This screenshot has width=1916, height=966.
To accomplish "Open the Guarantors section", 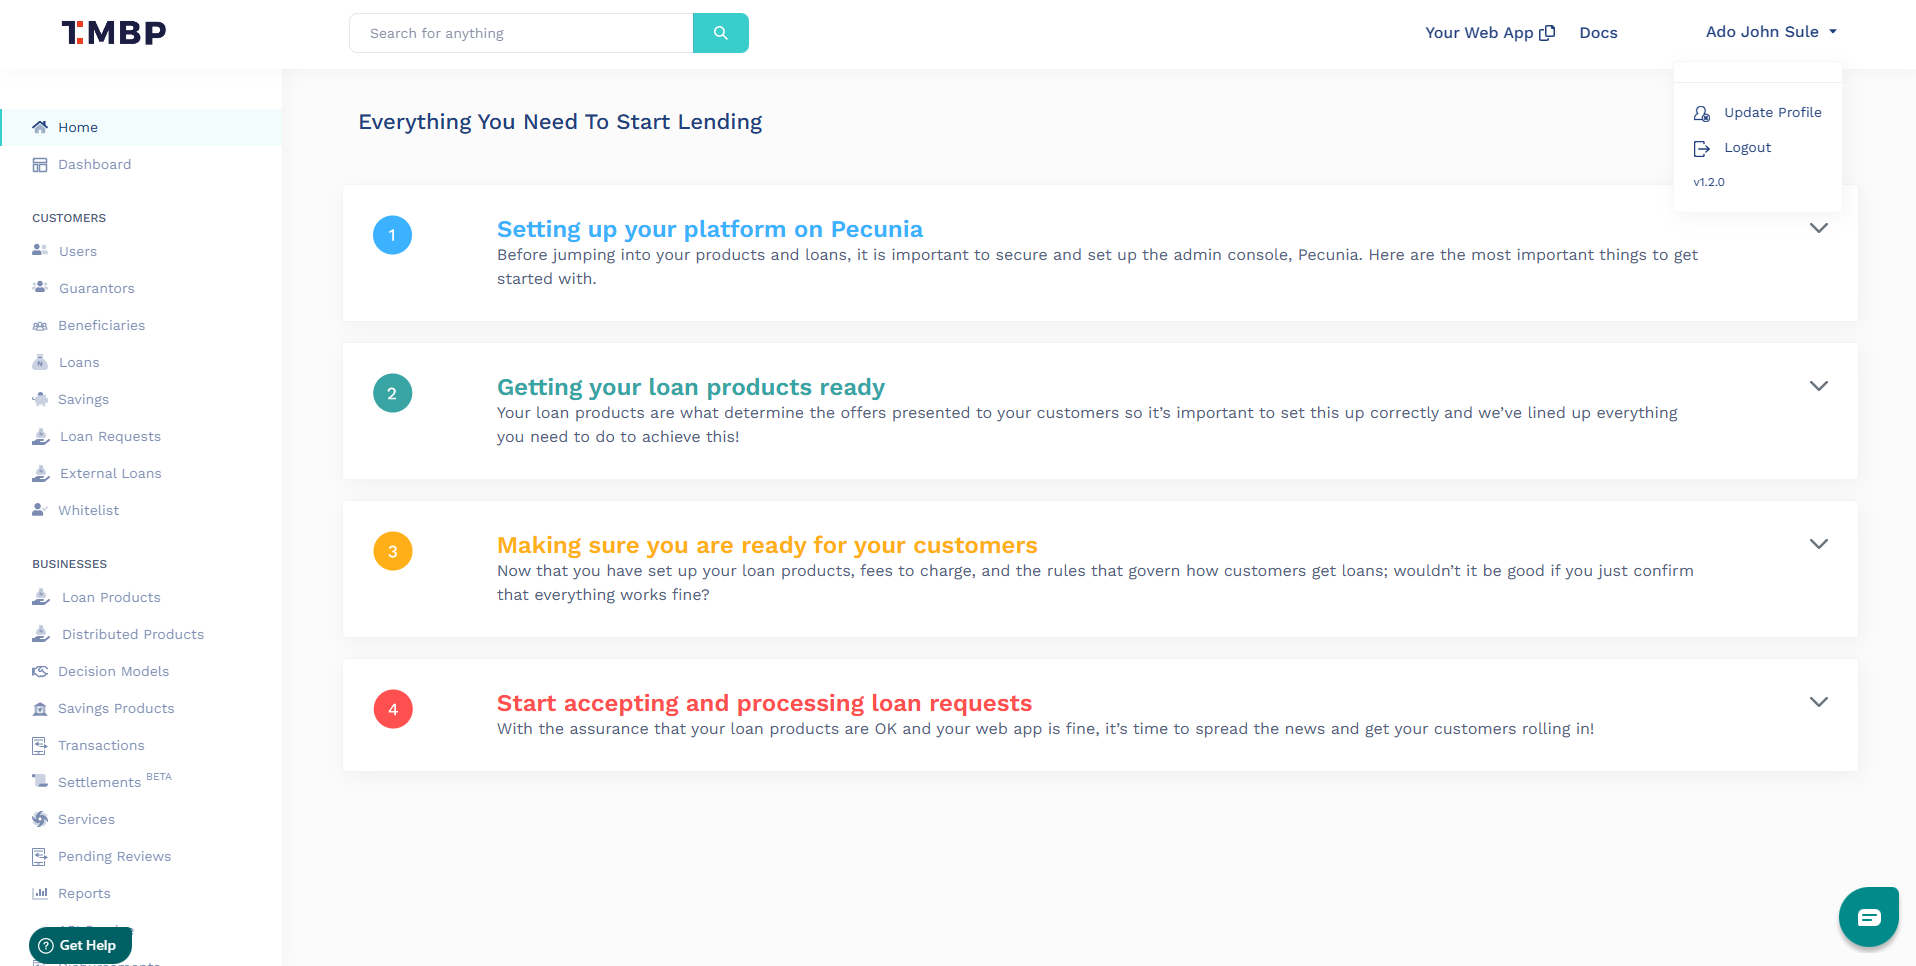I will [x=96, y=288].
